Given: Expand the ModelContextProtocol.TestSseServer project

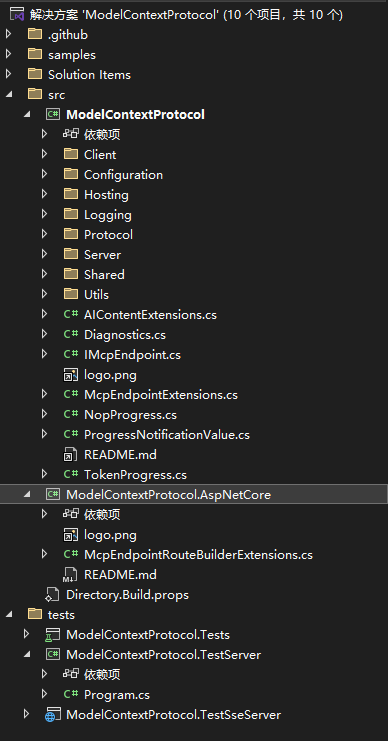Looking at the screenshot, I should pos(26,715).
